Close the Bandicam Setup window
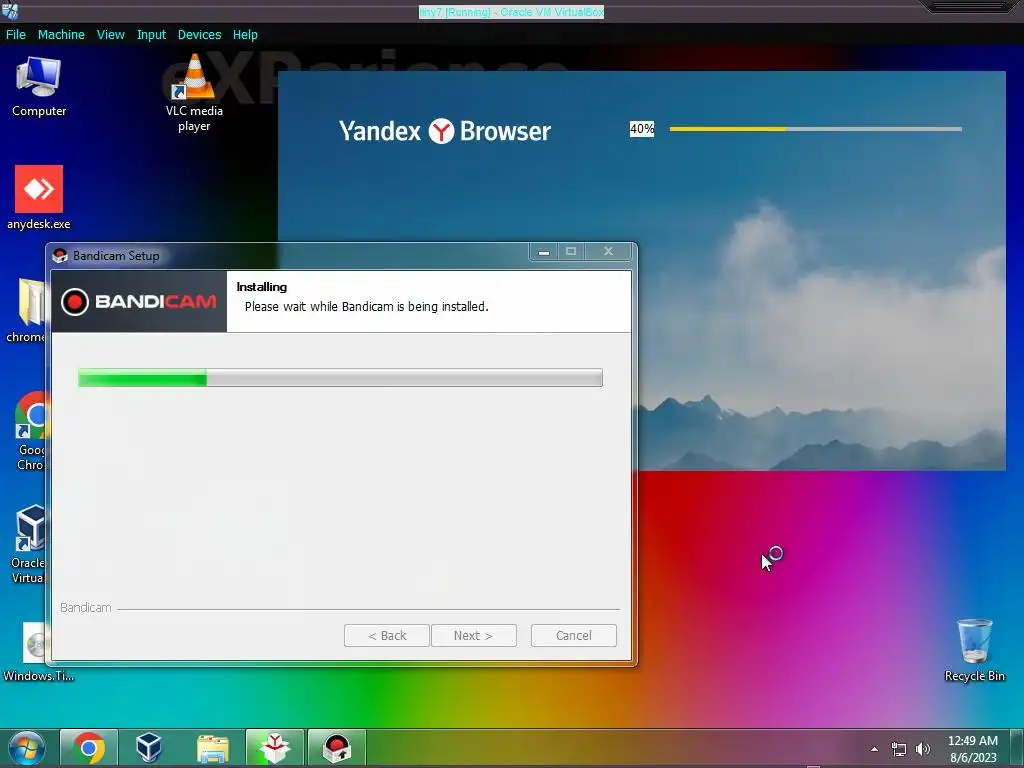 coord(608,251)
